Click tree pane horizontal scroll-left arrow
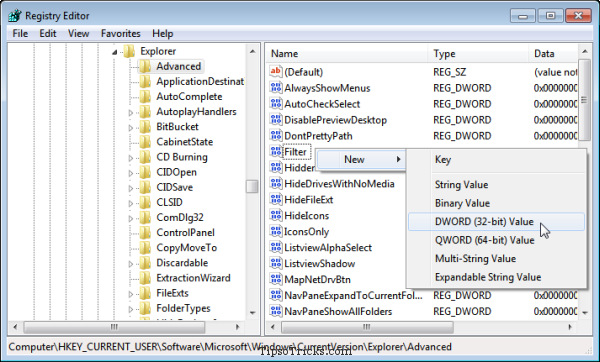This screenshot has height=362, width=600. pos(15,327)
